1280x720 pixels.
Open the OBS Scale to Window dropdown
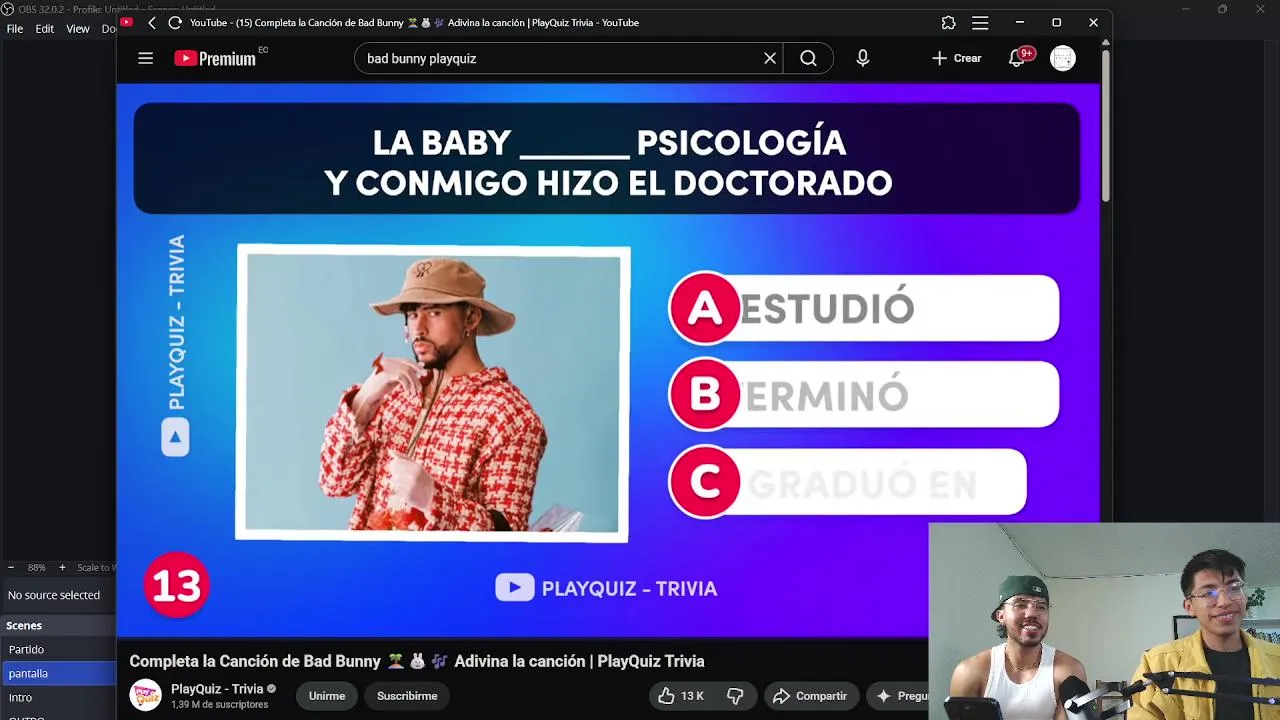96,567
